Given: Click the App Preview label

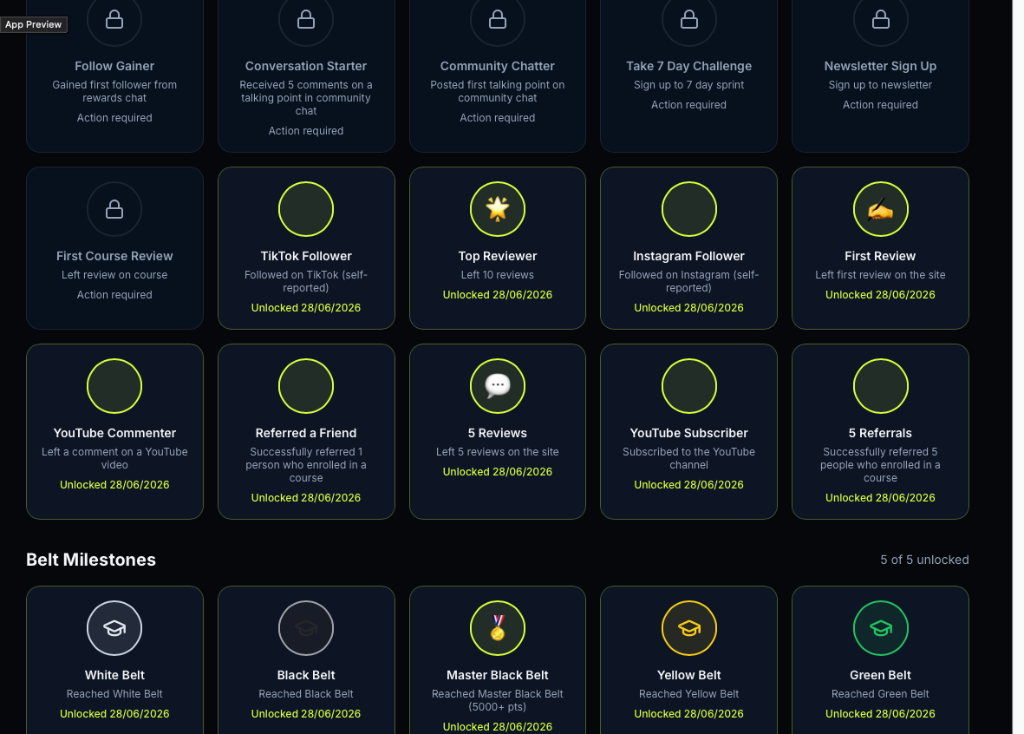Looking at the screenshot, I should [x=33, y=24].
